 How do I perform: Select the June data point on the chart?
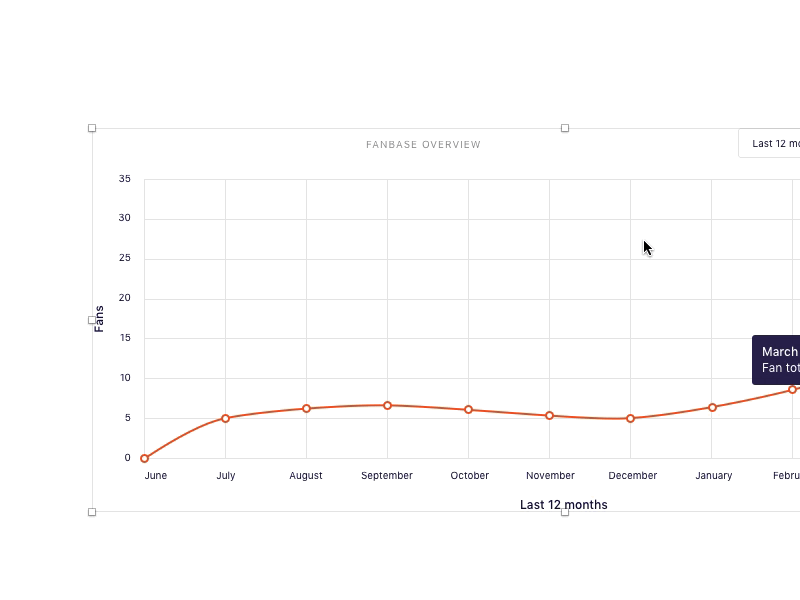[x=146, y=457]
